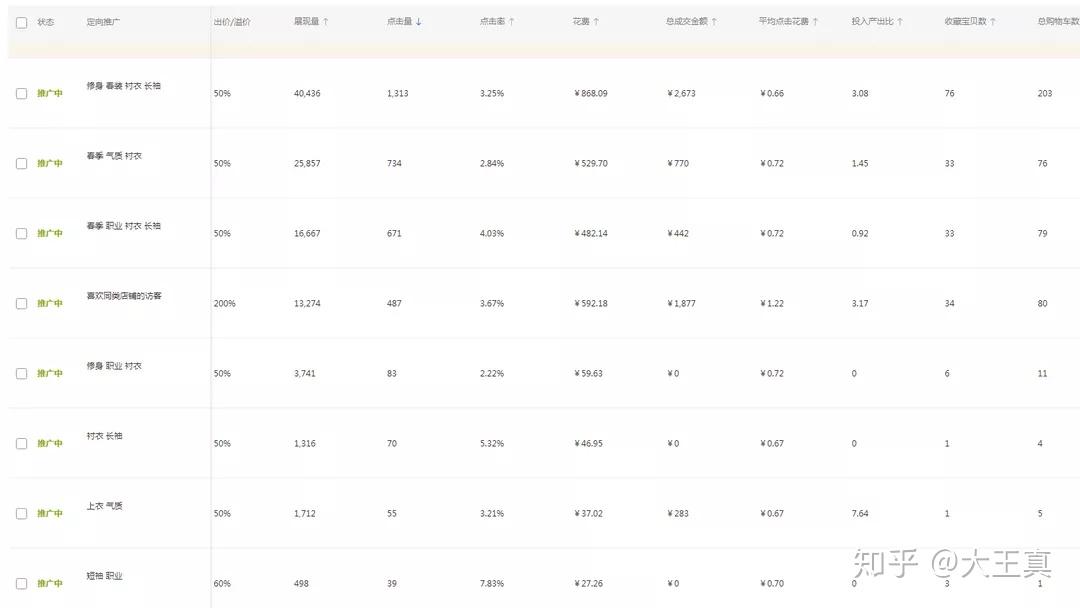Open the 春季 气质 衬衣 targeting entry
Image resolution: width=1080 pixels, height=608 pixels.
(114, 156)
